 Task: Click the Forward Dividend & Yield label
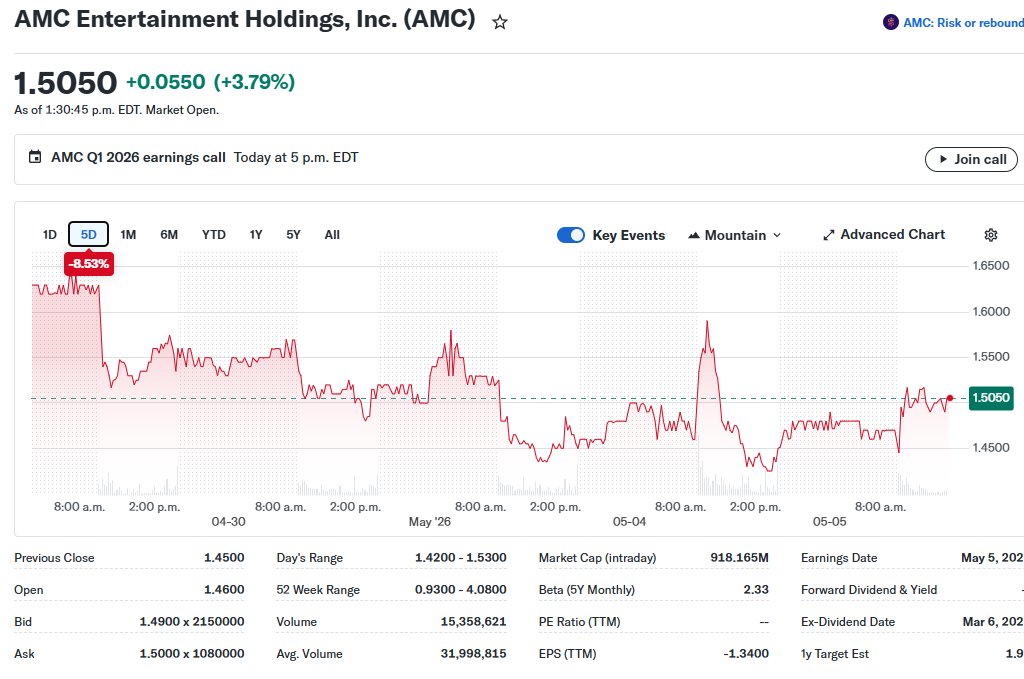coord(869,590)
